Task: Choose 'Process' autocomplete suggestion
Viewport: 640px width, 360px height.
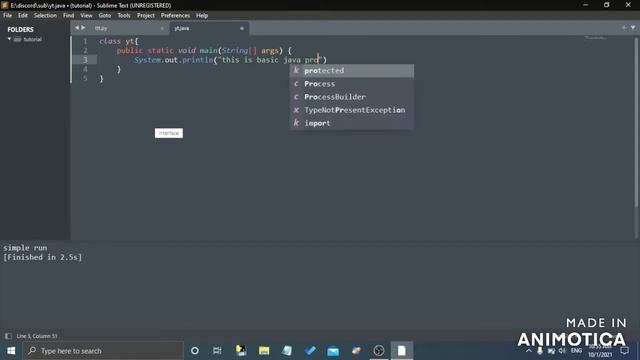Action: click(x=352, y=84)
